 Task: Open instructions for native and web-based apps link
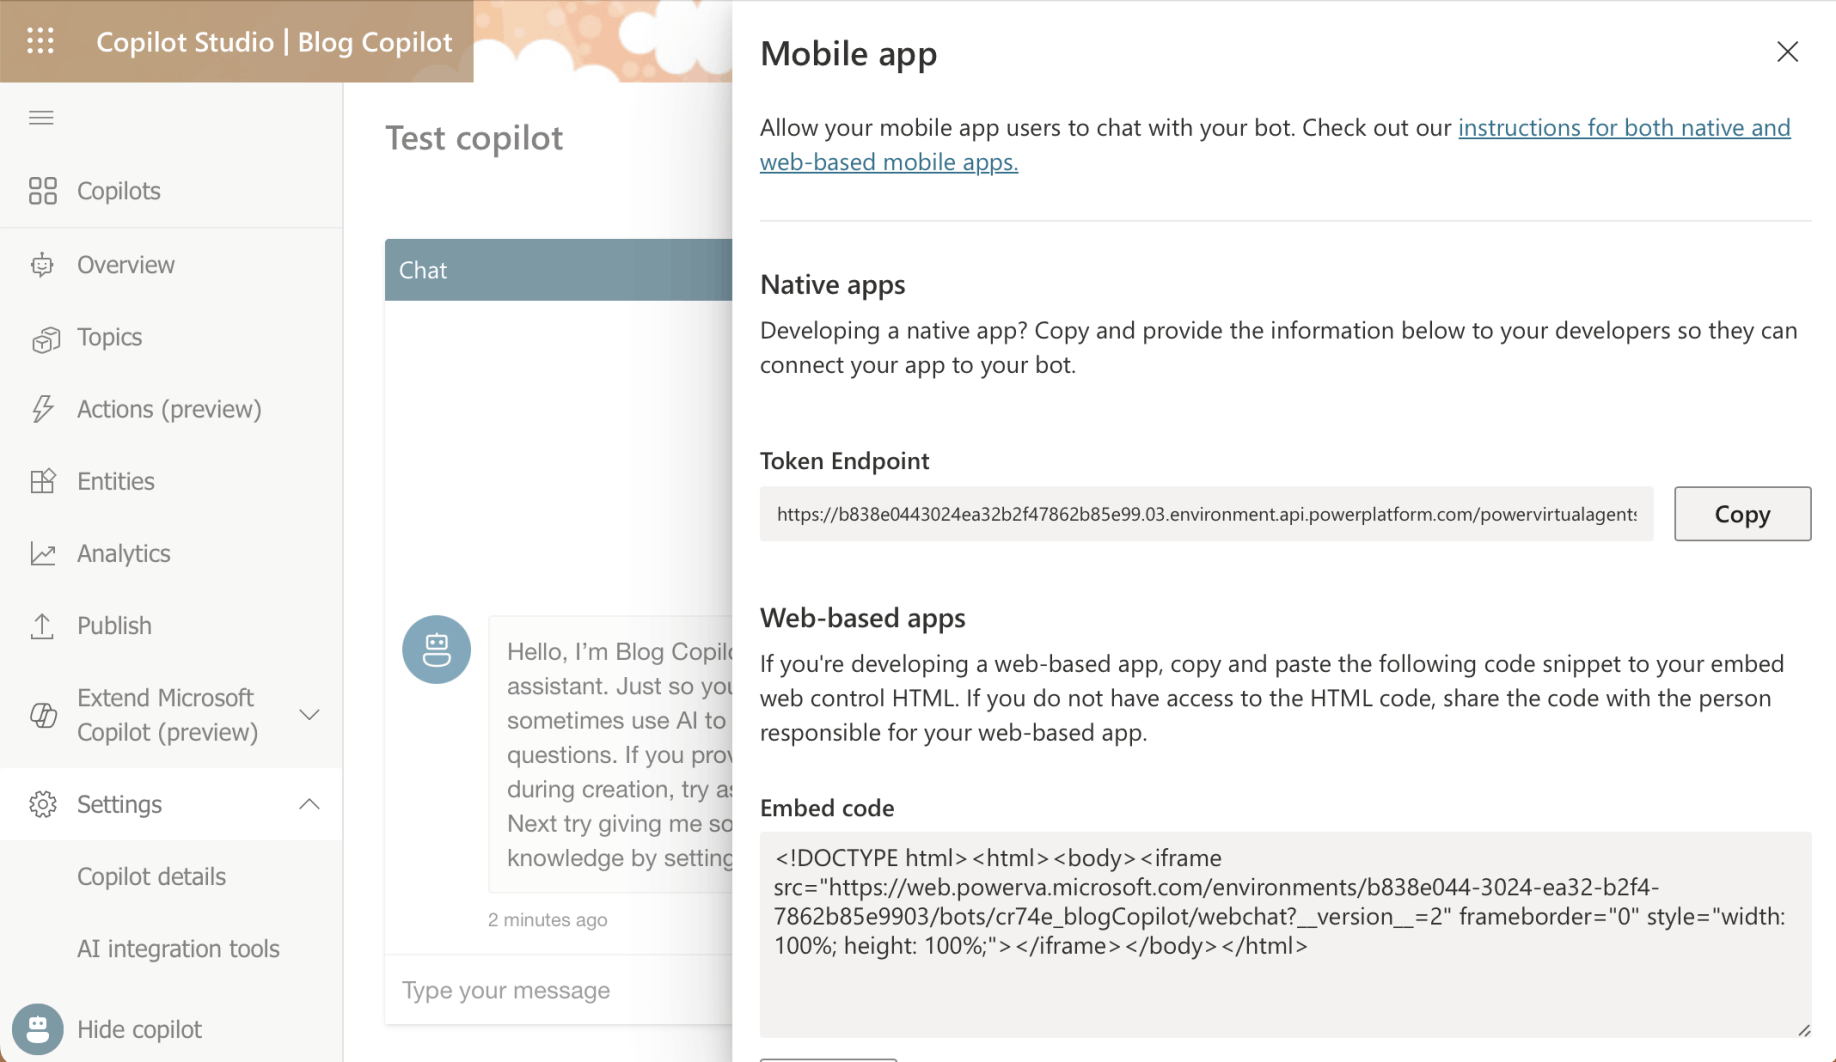pyautogui.click(x=1623, y=128)
